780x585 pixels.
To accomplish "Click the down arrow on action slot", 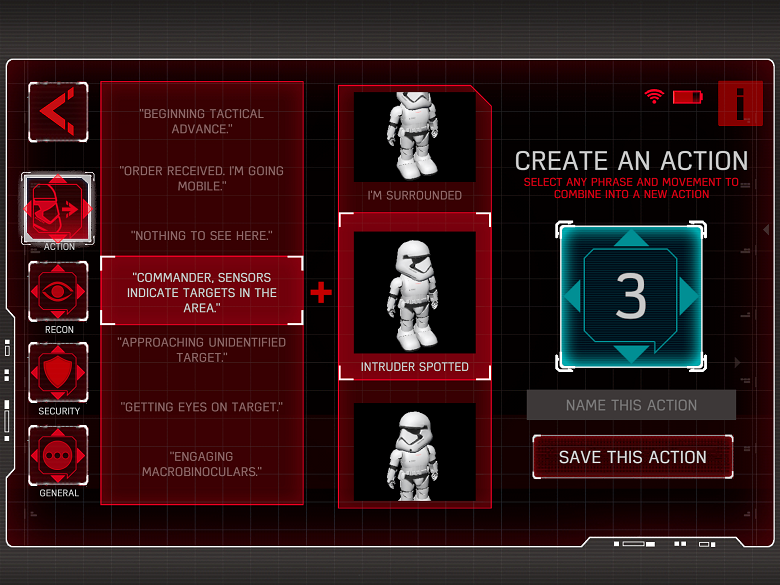I will click(631, 353).
